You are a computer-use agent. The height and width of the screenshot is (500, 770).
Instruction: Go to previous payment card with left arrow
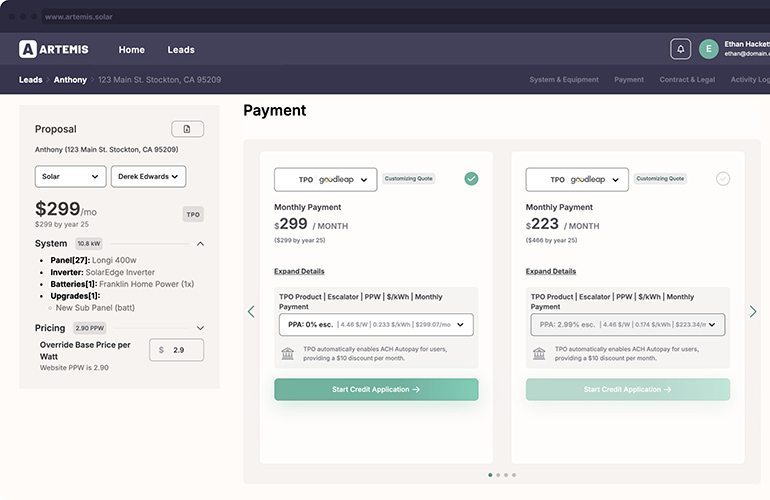tap(251, 312)
